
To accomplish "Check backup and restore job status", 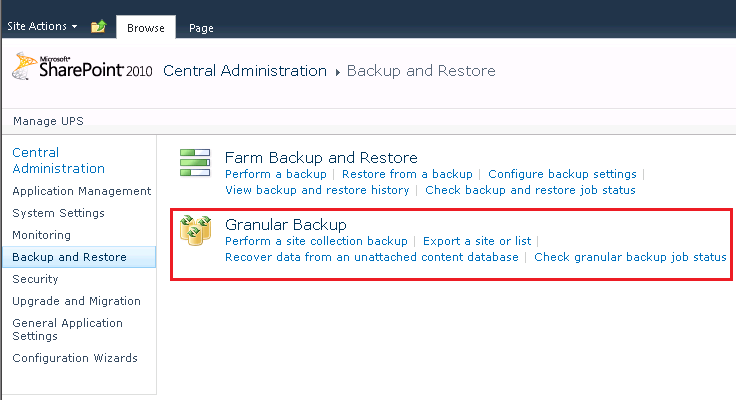I will 530,190.
